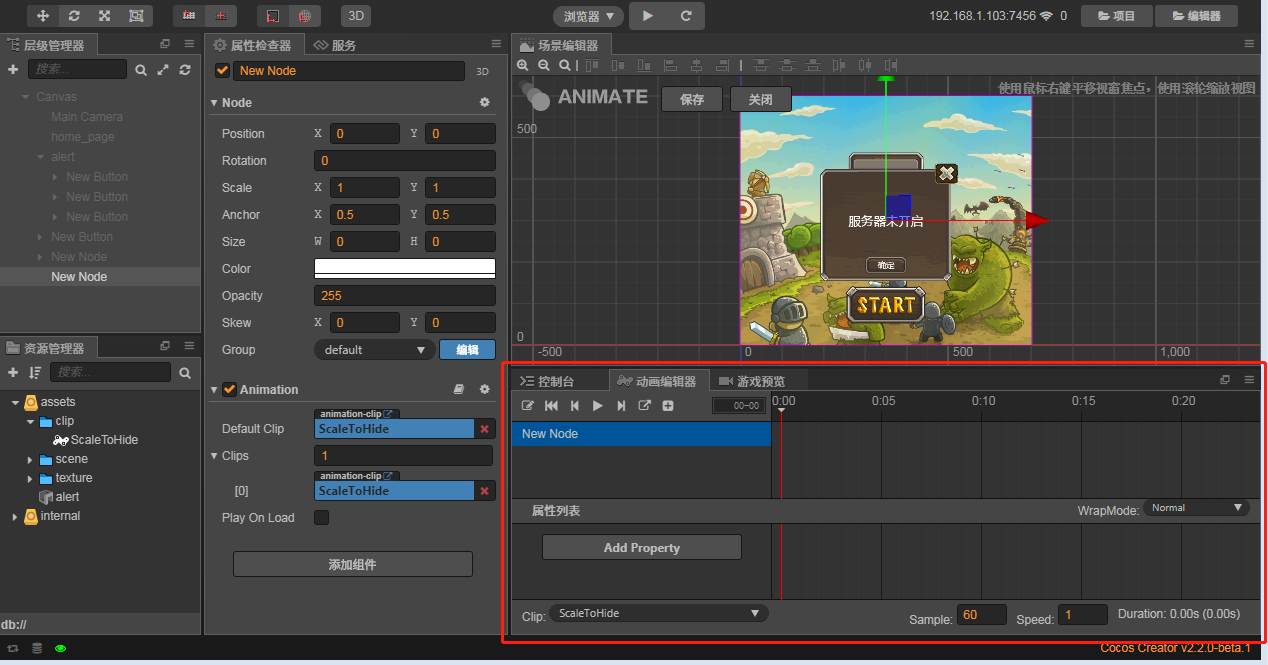The image size is (1268, 665).
Task: Uncheck the New Node active checkbox
Action: pyautogui.click(x=222, y=71)
